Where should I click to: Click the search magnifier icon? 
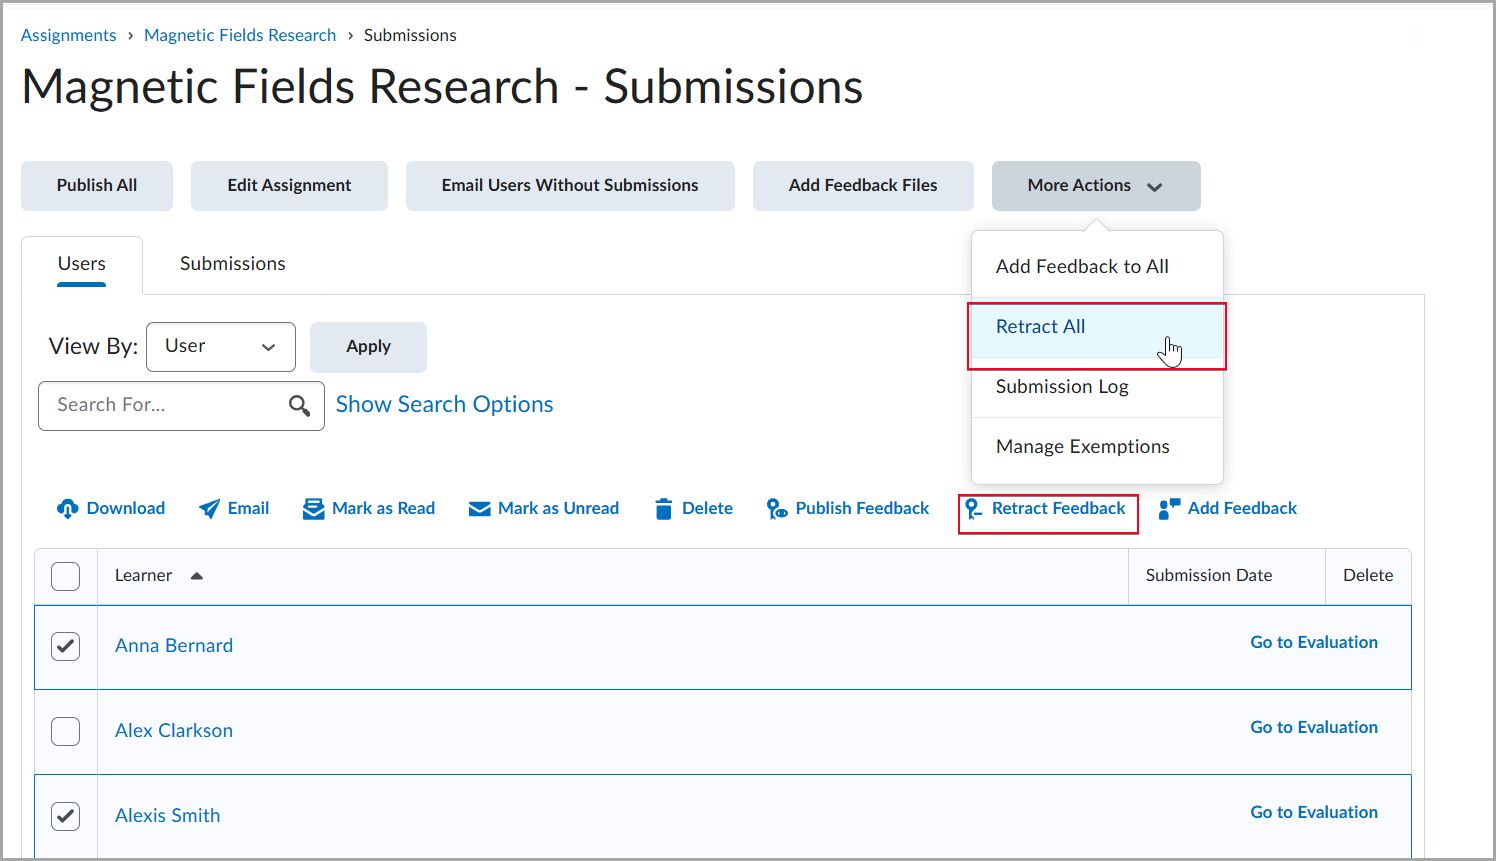pyautogui.click(x=300, y=406)
